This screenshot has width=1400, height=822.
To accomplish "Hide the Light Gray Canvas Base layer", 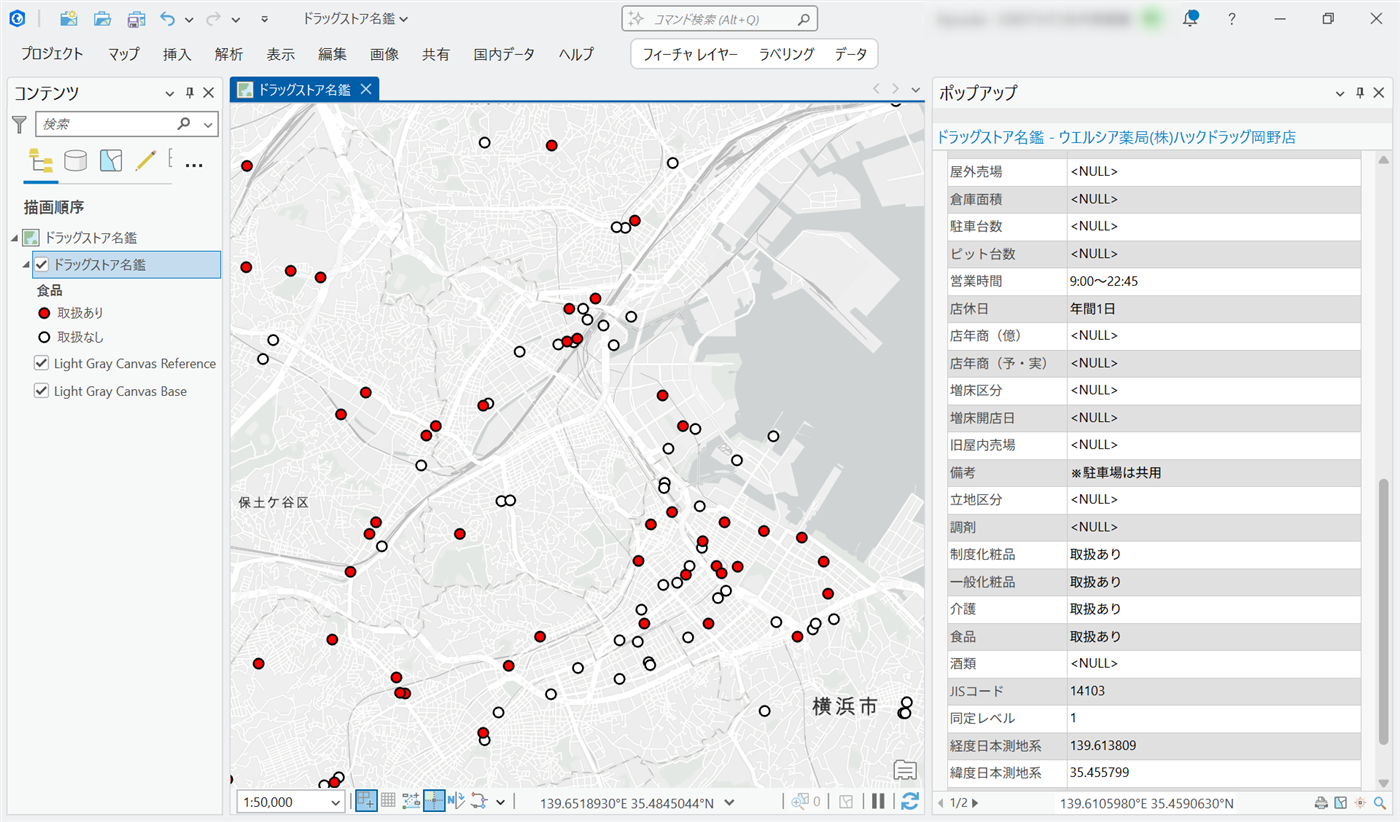I will tap(42, 391).
